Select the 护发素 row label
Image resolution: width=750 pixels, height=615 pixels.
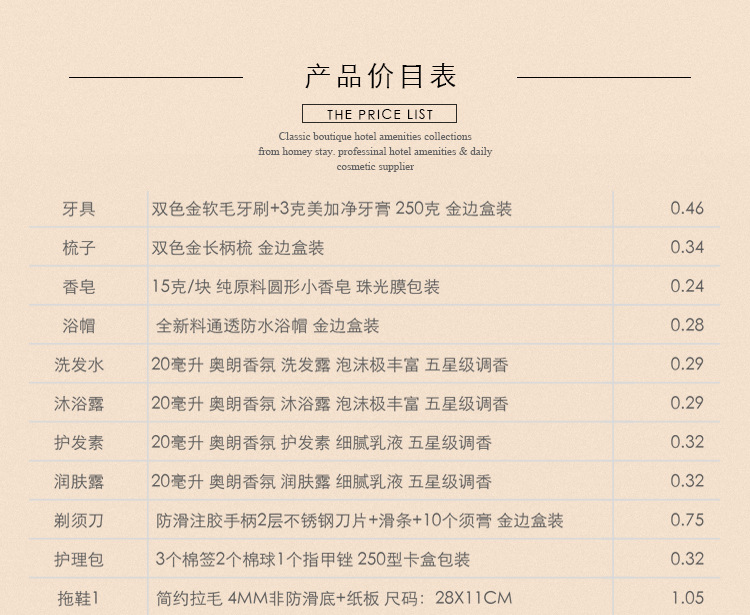pyautogui.click(x=79, y=443)
